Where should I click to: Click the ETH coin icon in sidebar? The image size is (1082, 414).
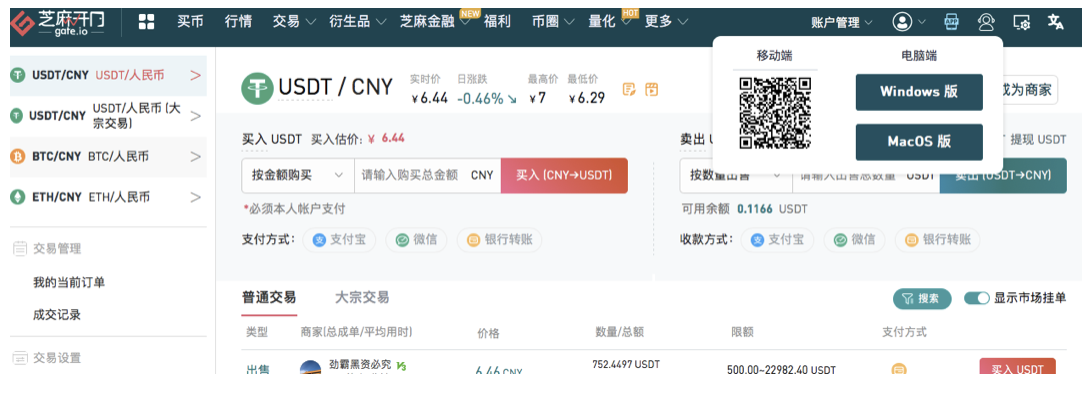tap(17, 197)
